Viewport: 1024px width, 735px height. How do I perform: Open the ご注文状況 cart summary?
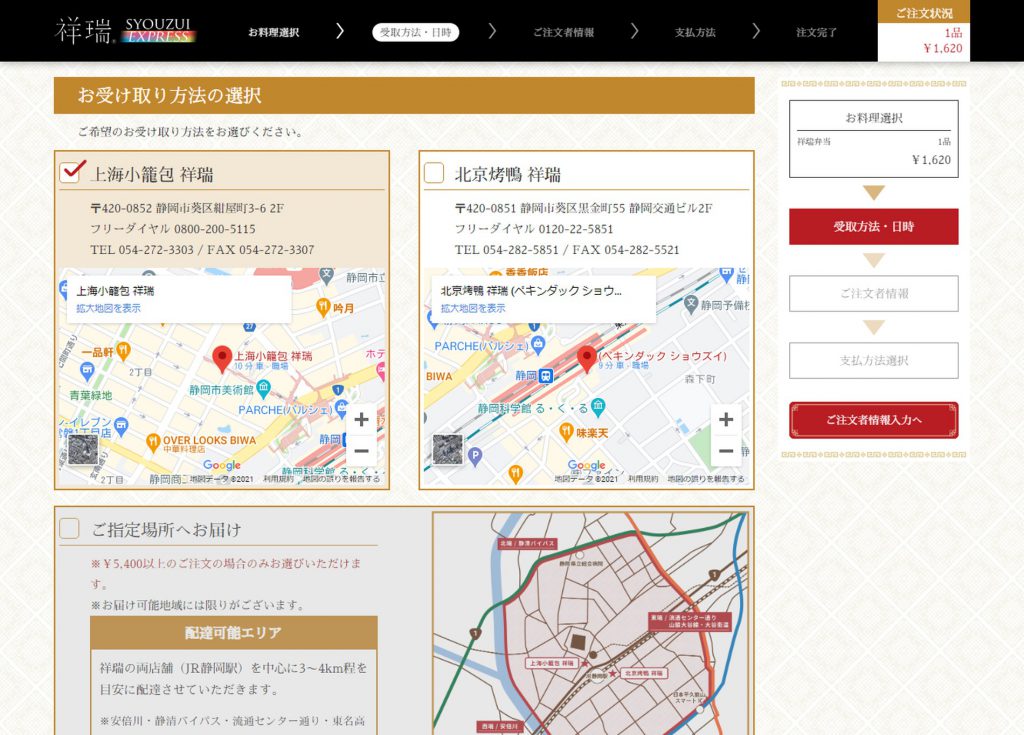(923, 31)
